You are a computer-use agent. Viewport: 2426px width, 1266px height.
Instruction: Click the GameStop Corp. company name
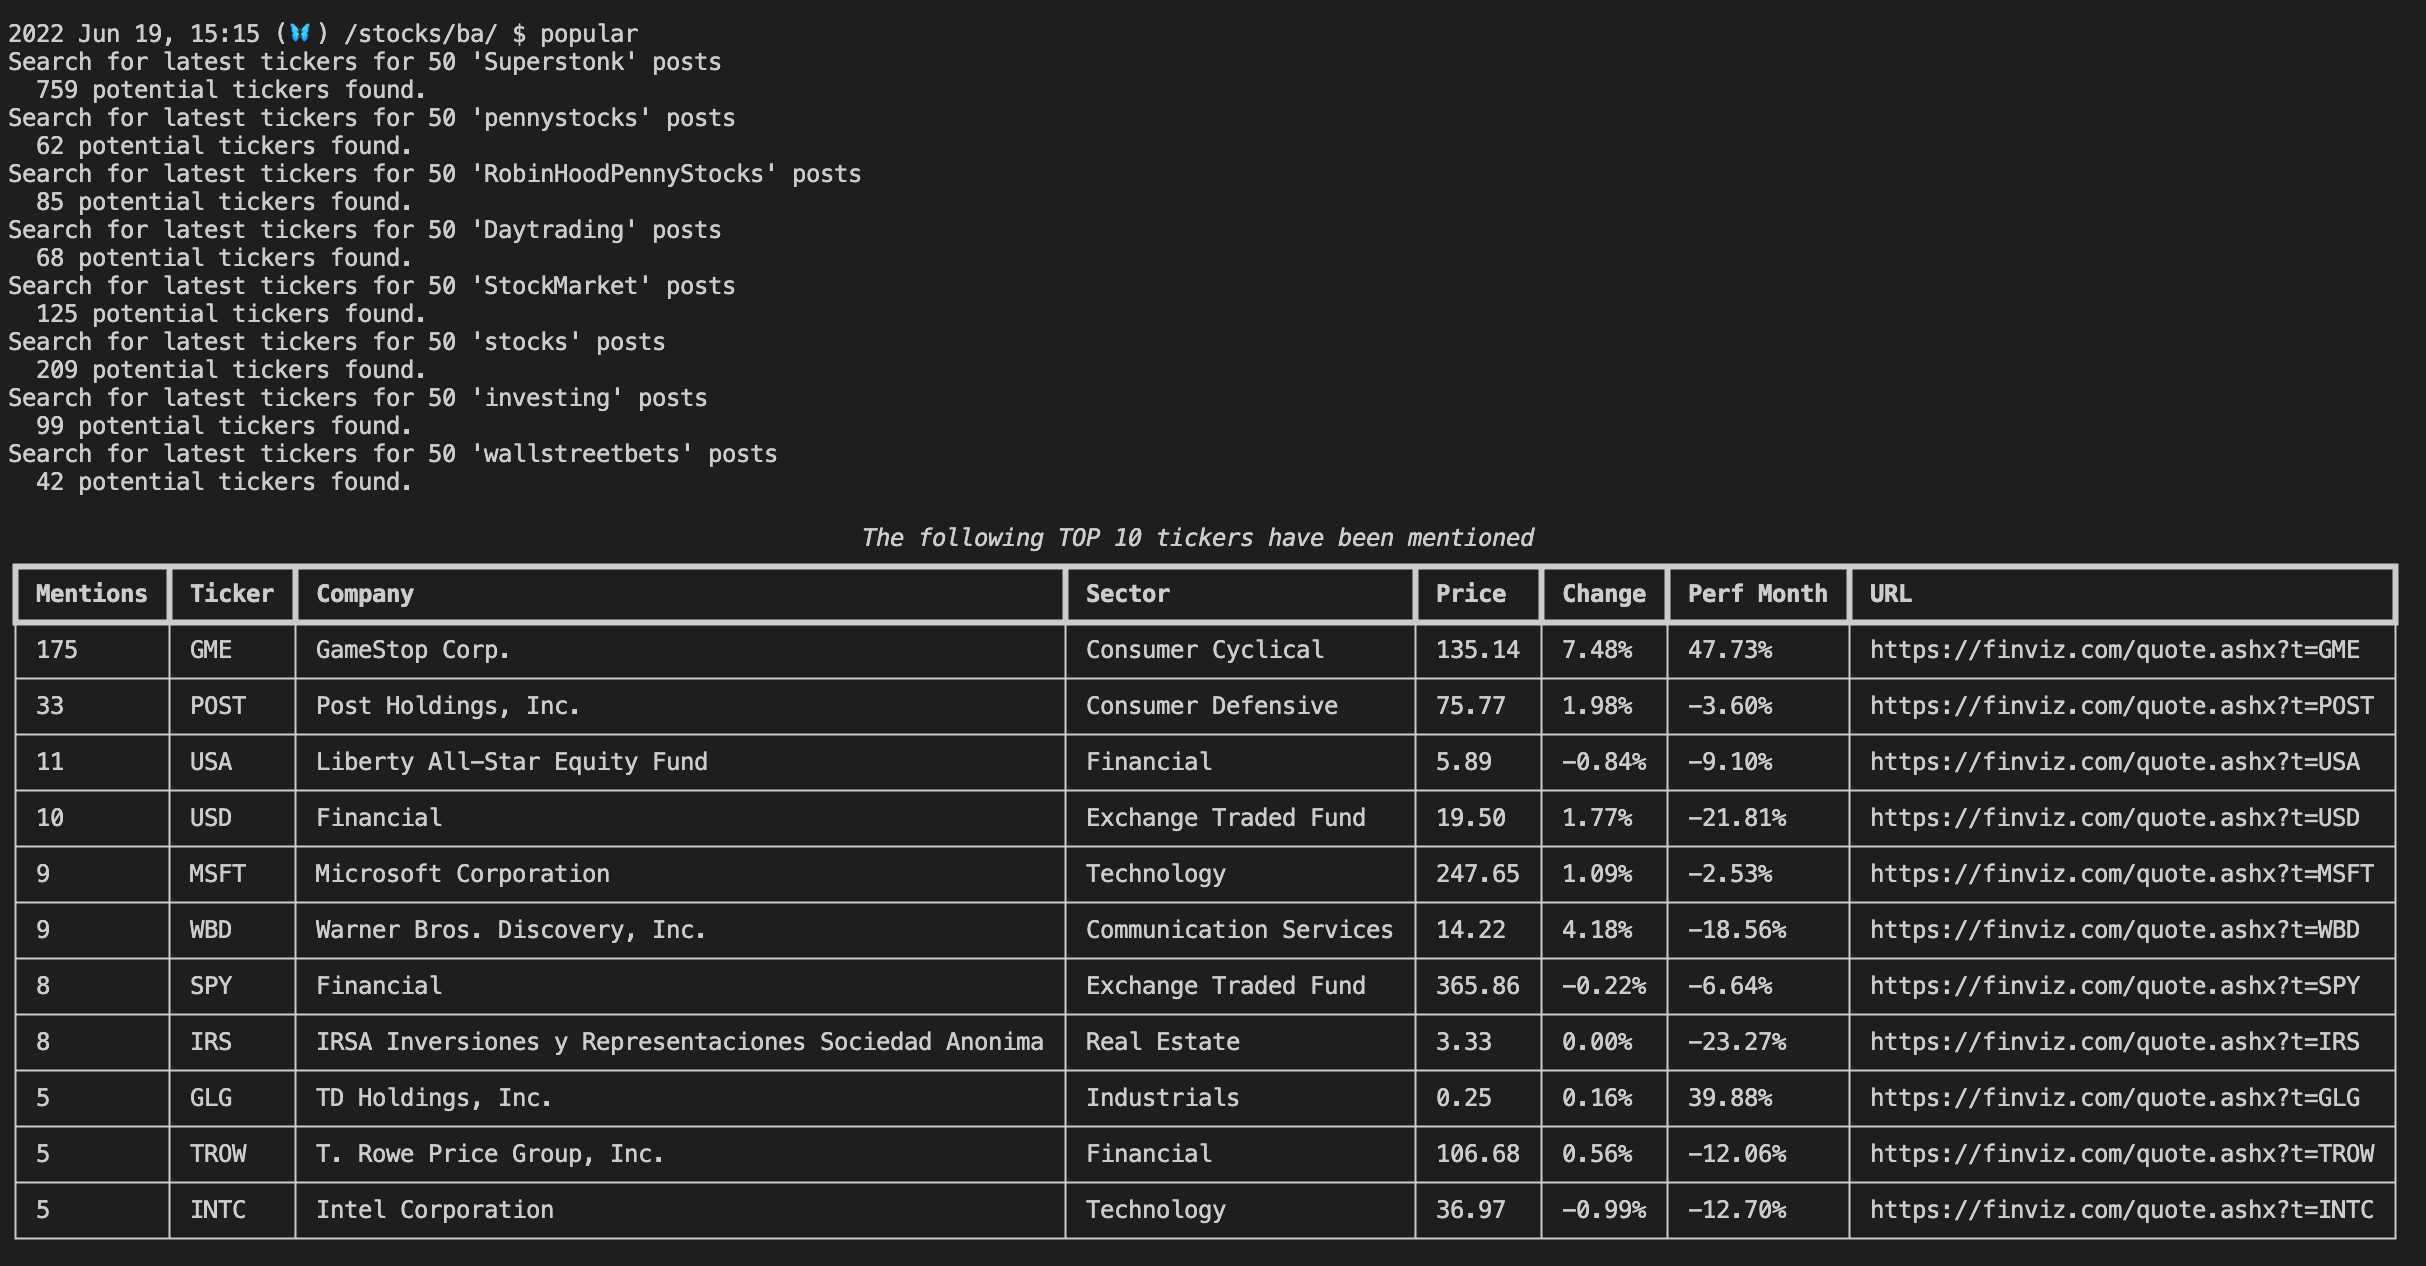[412, 650]
